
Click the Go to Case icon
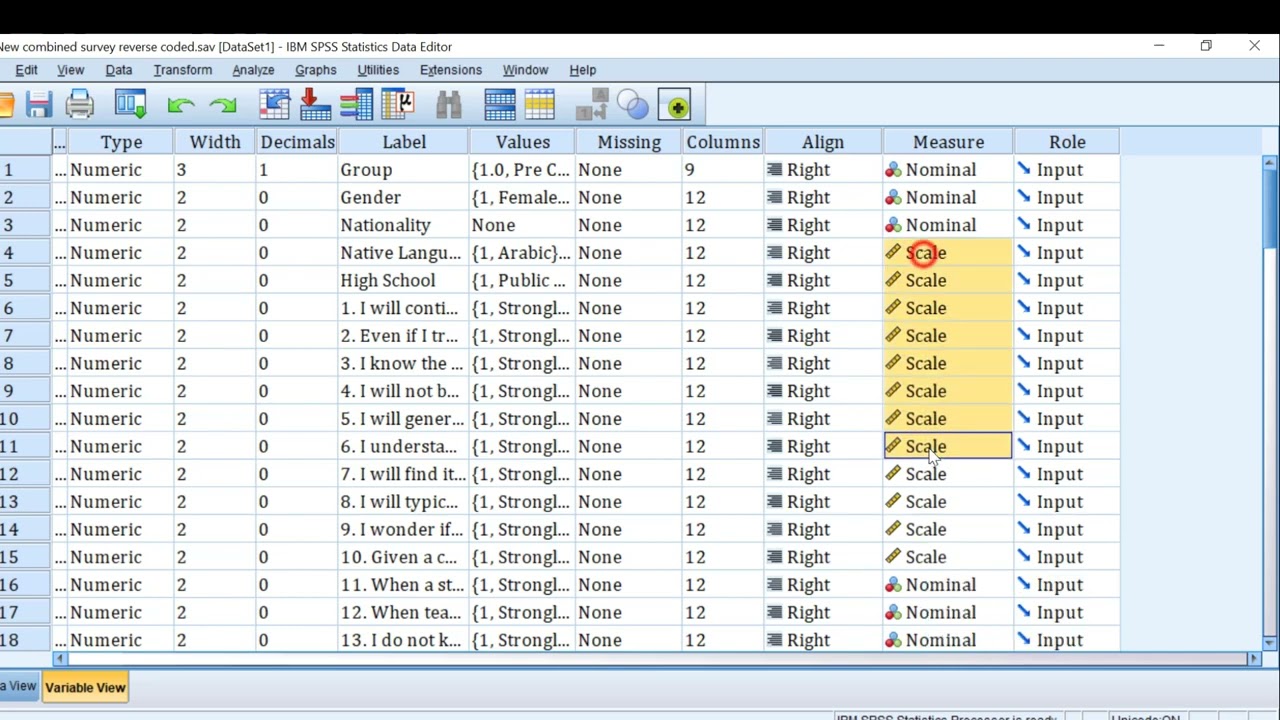click(274, 105)
